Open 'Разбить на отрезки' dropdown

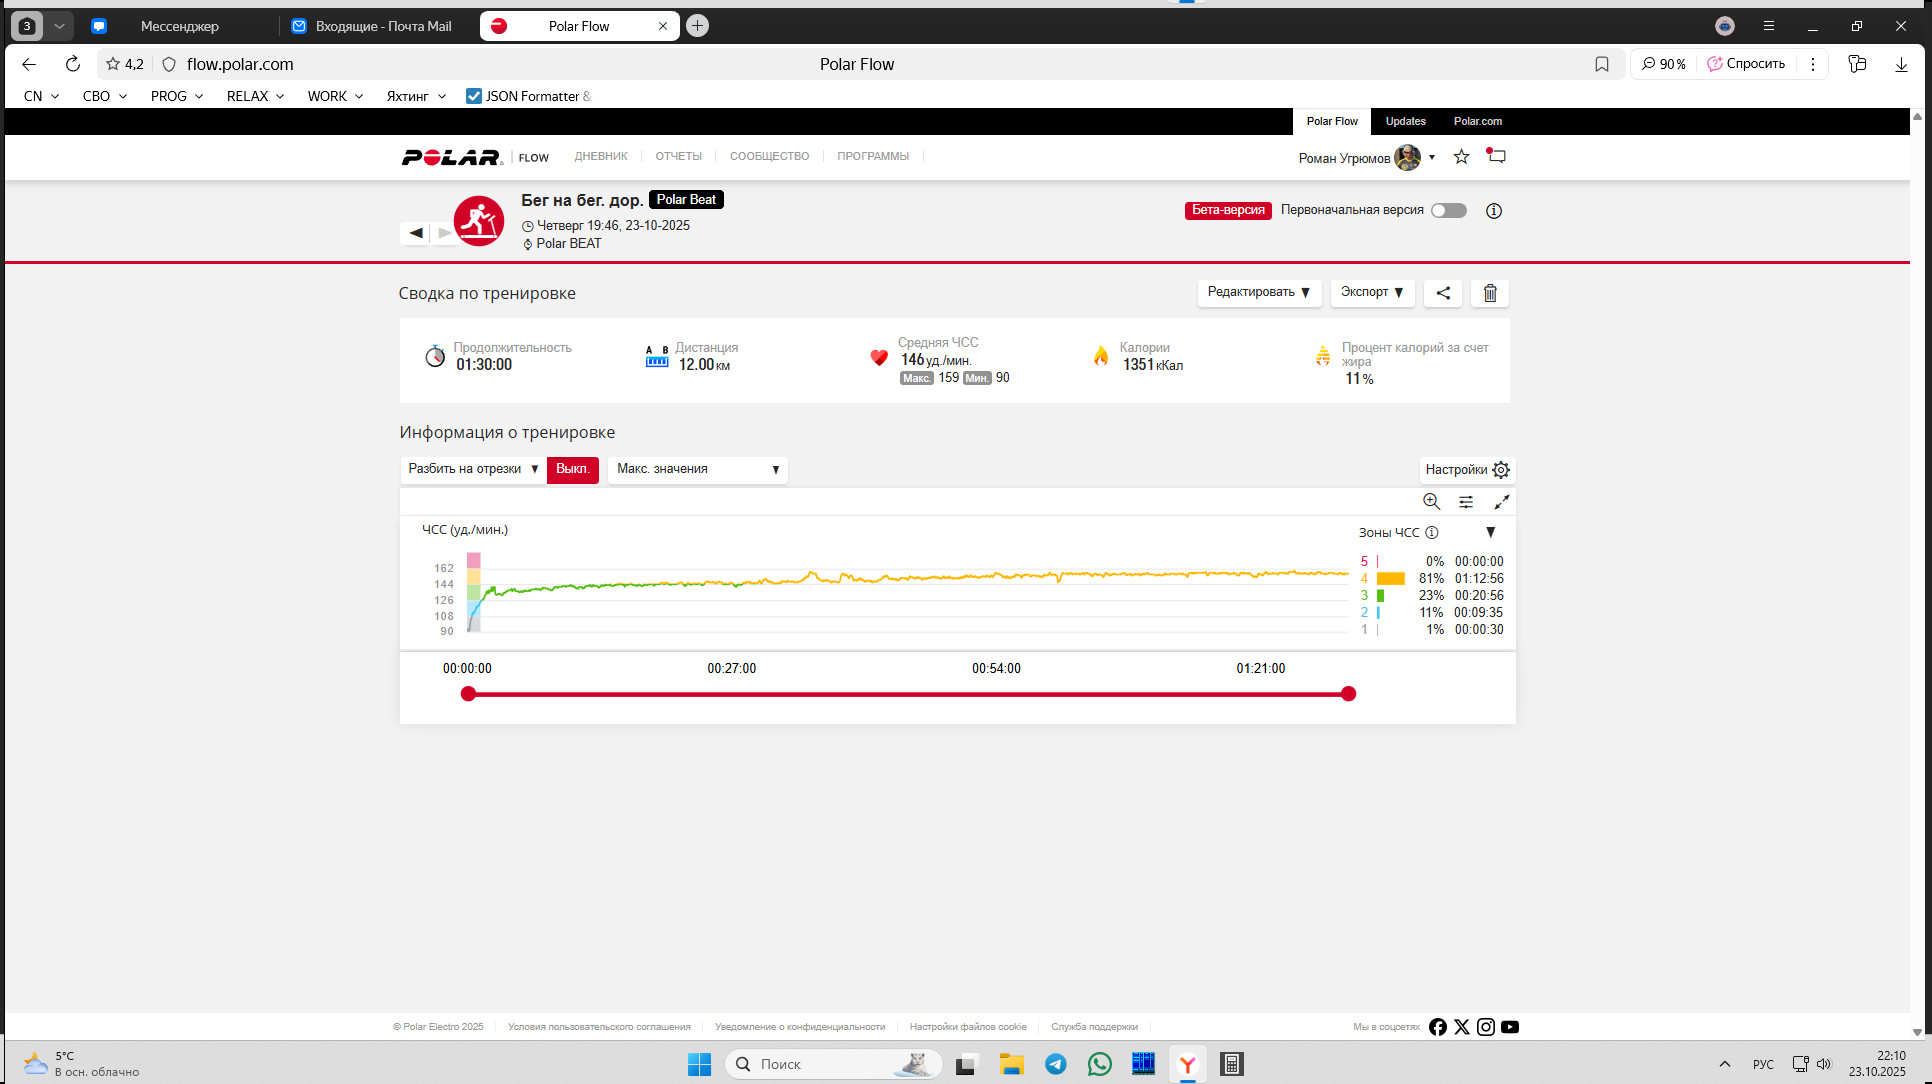pos(473,469)
